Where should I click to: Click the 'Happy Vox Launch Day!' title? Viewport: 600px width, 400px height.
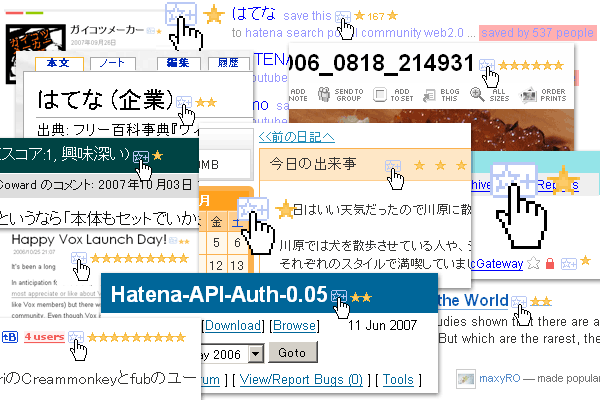(x=89, y=240)
